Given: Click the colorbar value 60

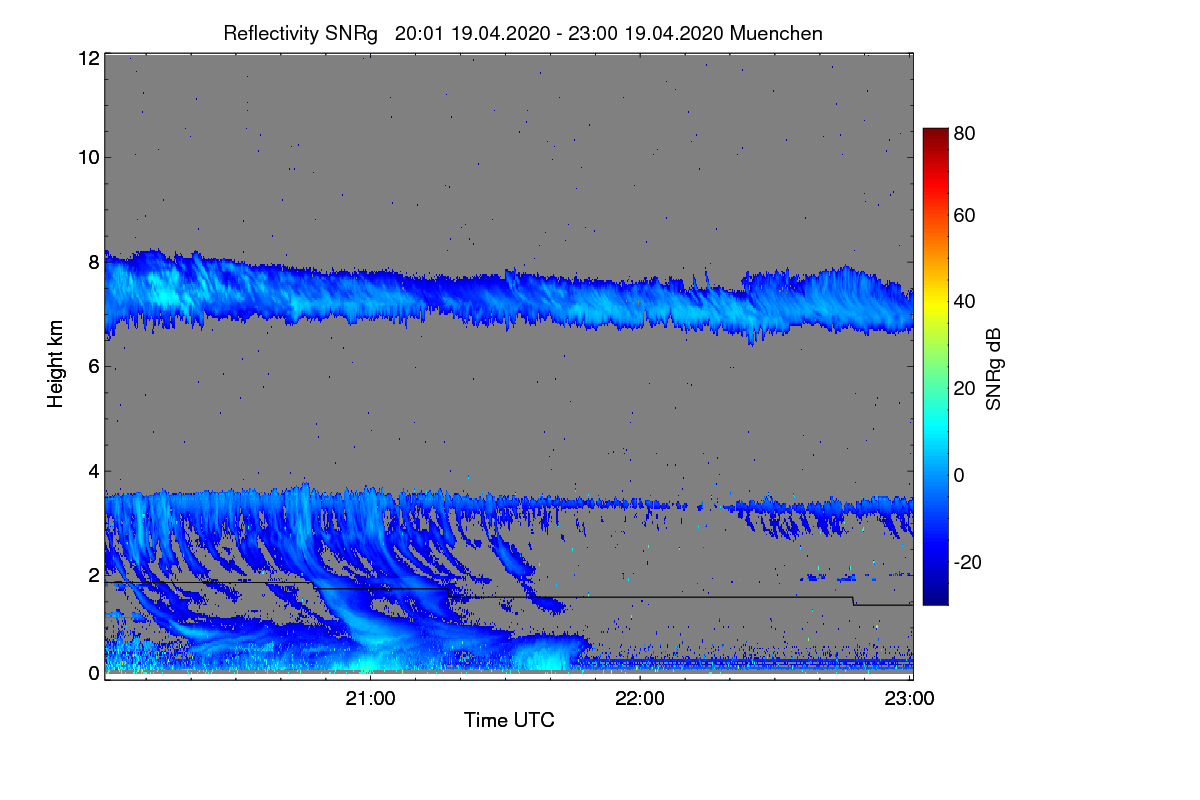Looking at the screenshot, I should point(965,216).
